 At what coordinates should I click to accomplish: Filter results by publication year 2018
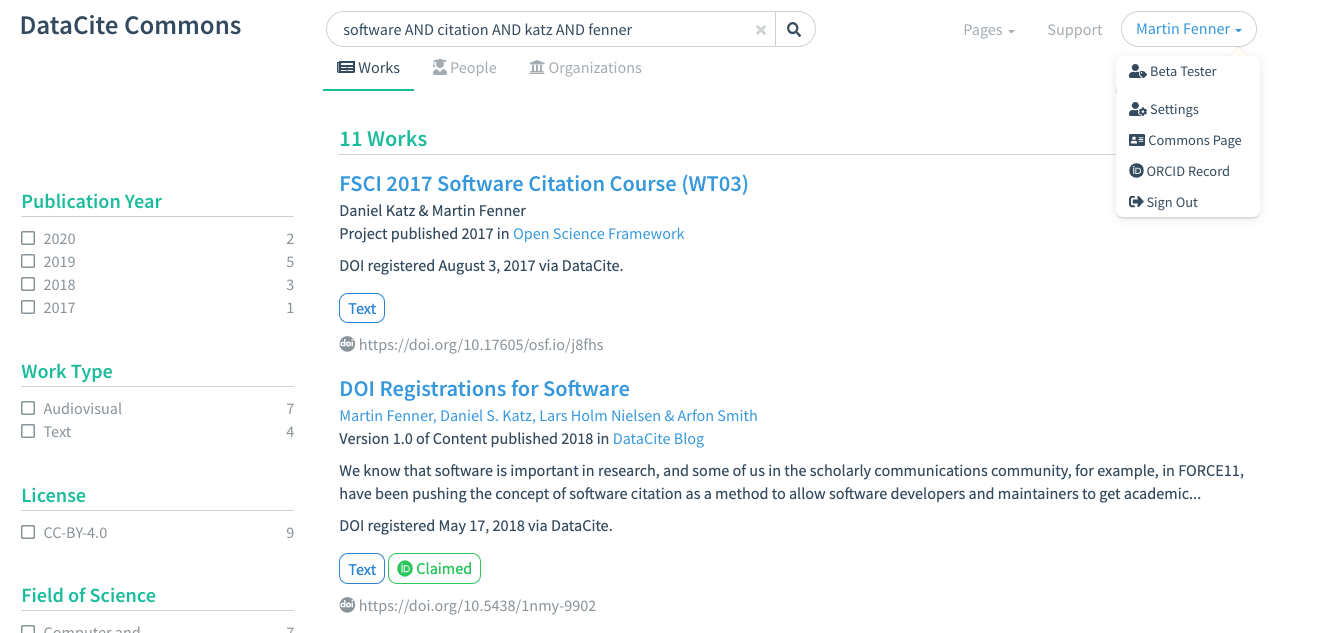point(29,285)
